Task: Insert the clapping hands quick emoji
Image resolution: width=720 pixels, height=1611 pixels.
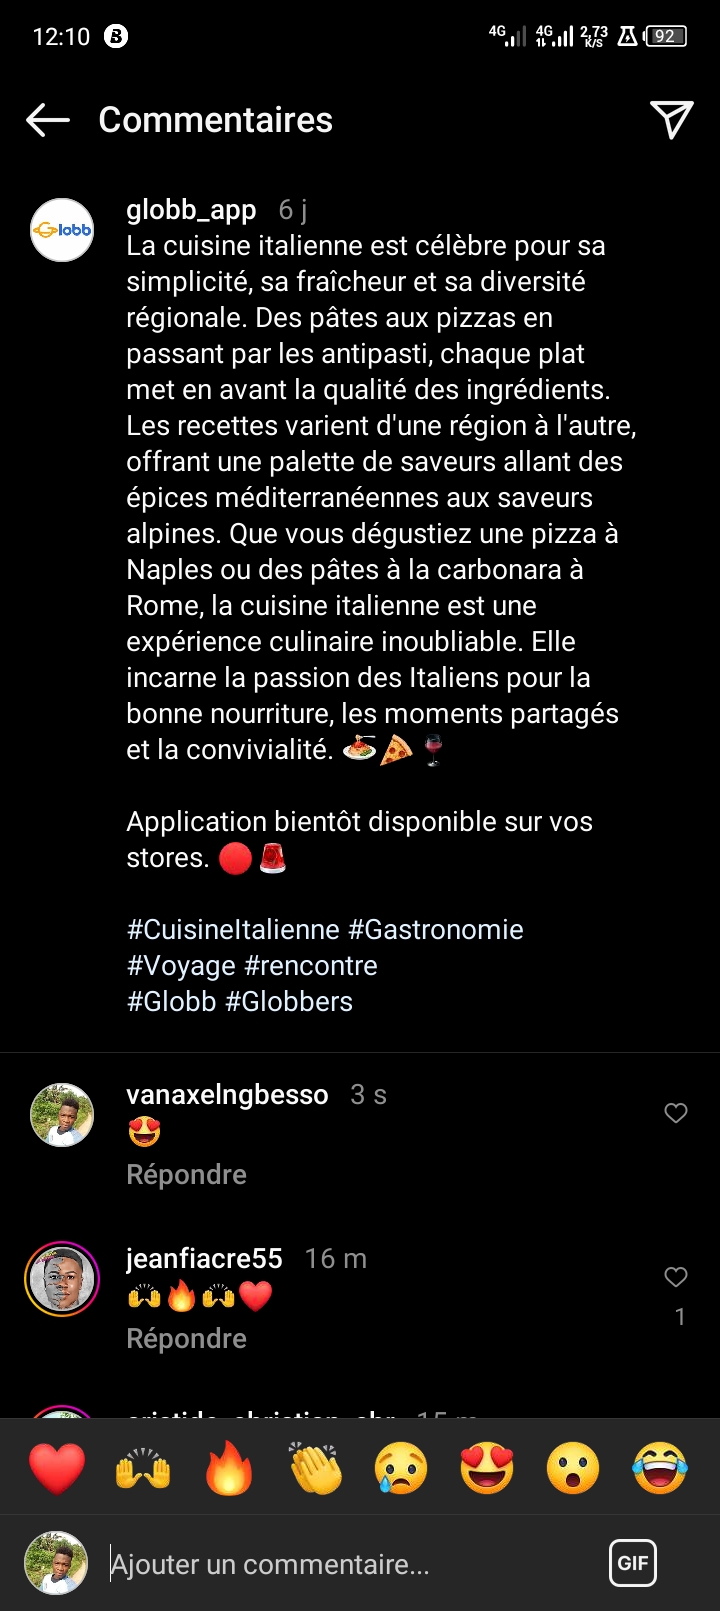Action: [x=315, y=1467]
